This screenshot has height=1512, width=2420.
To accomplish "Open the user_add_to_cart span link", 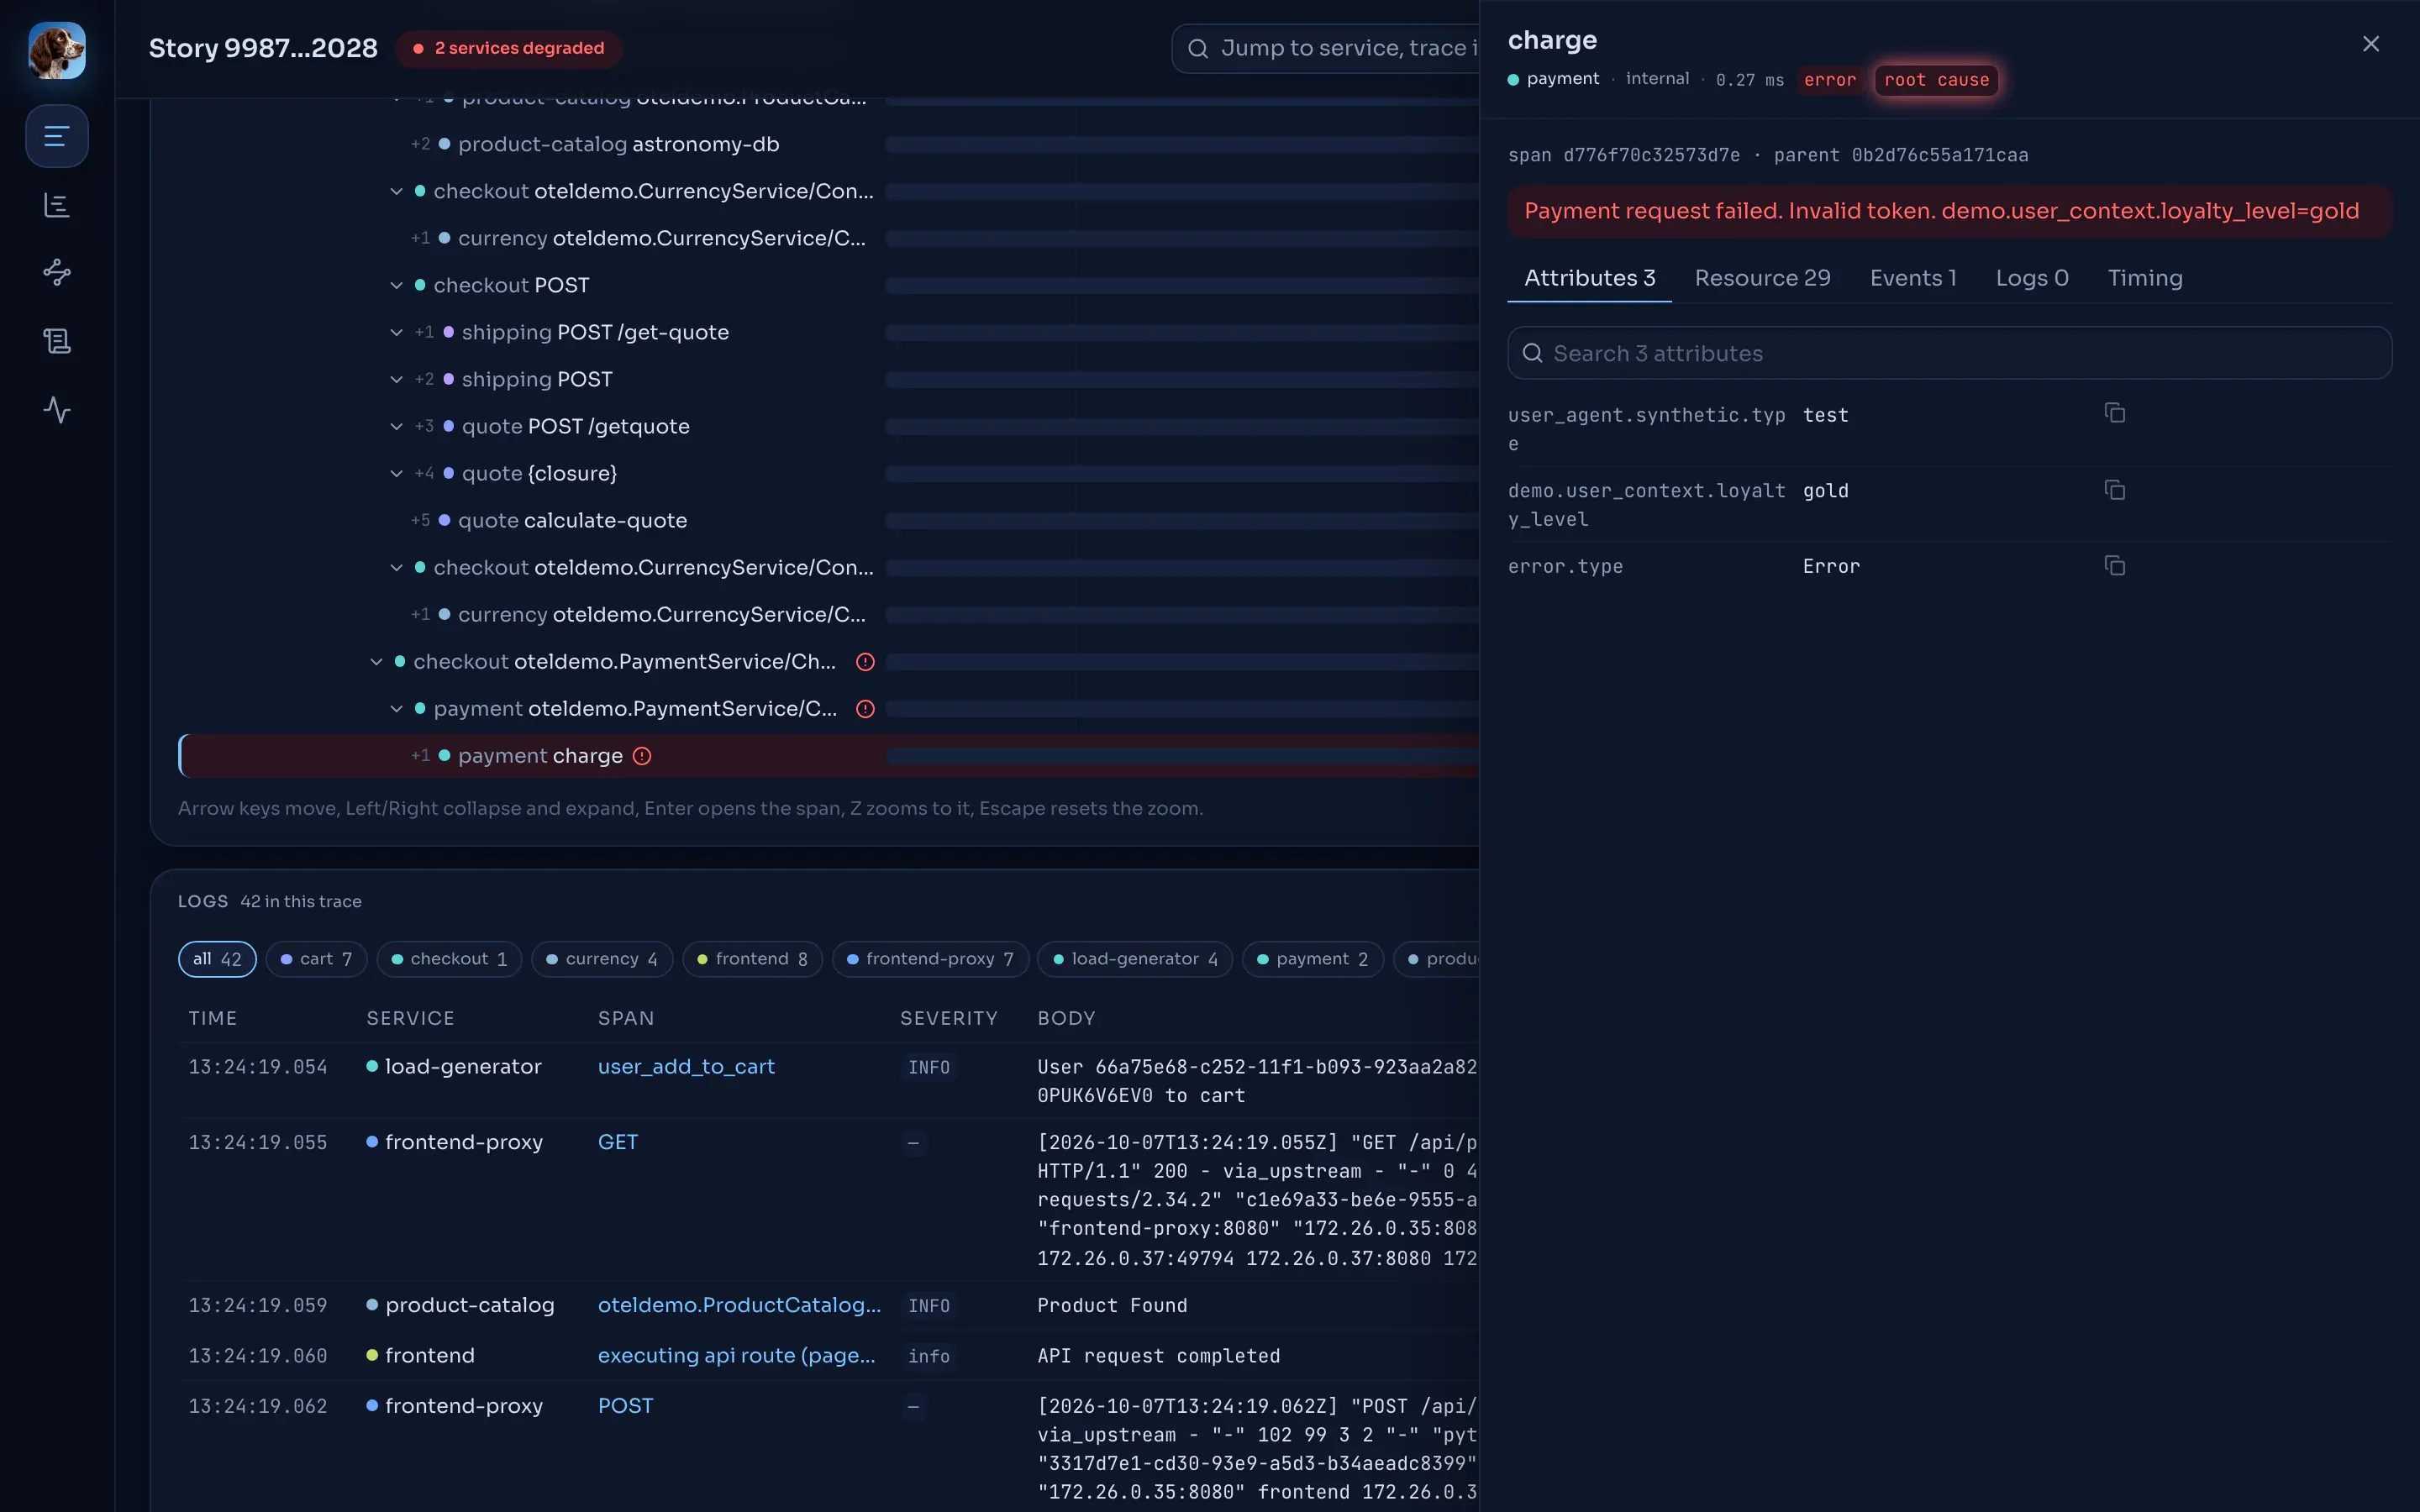I will (686, 1067).
